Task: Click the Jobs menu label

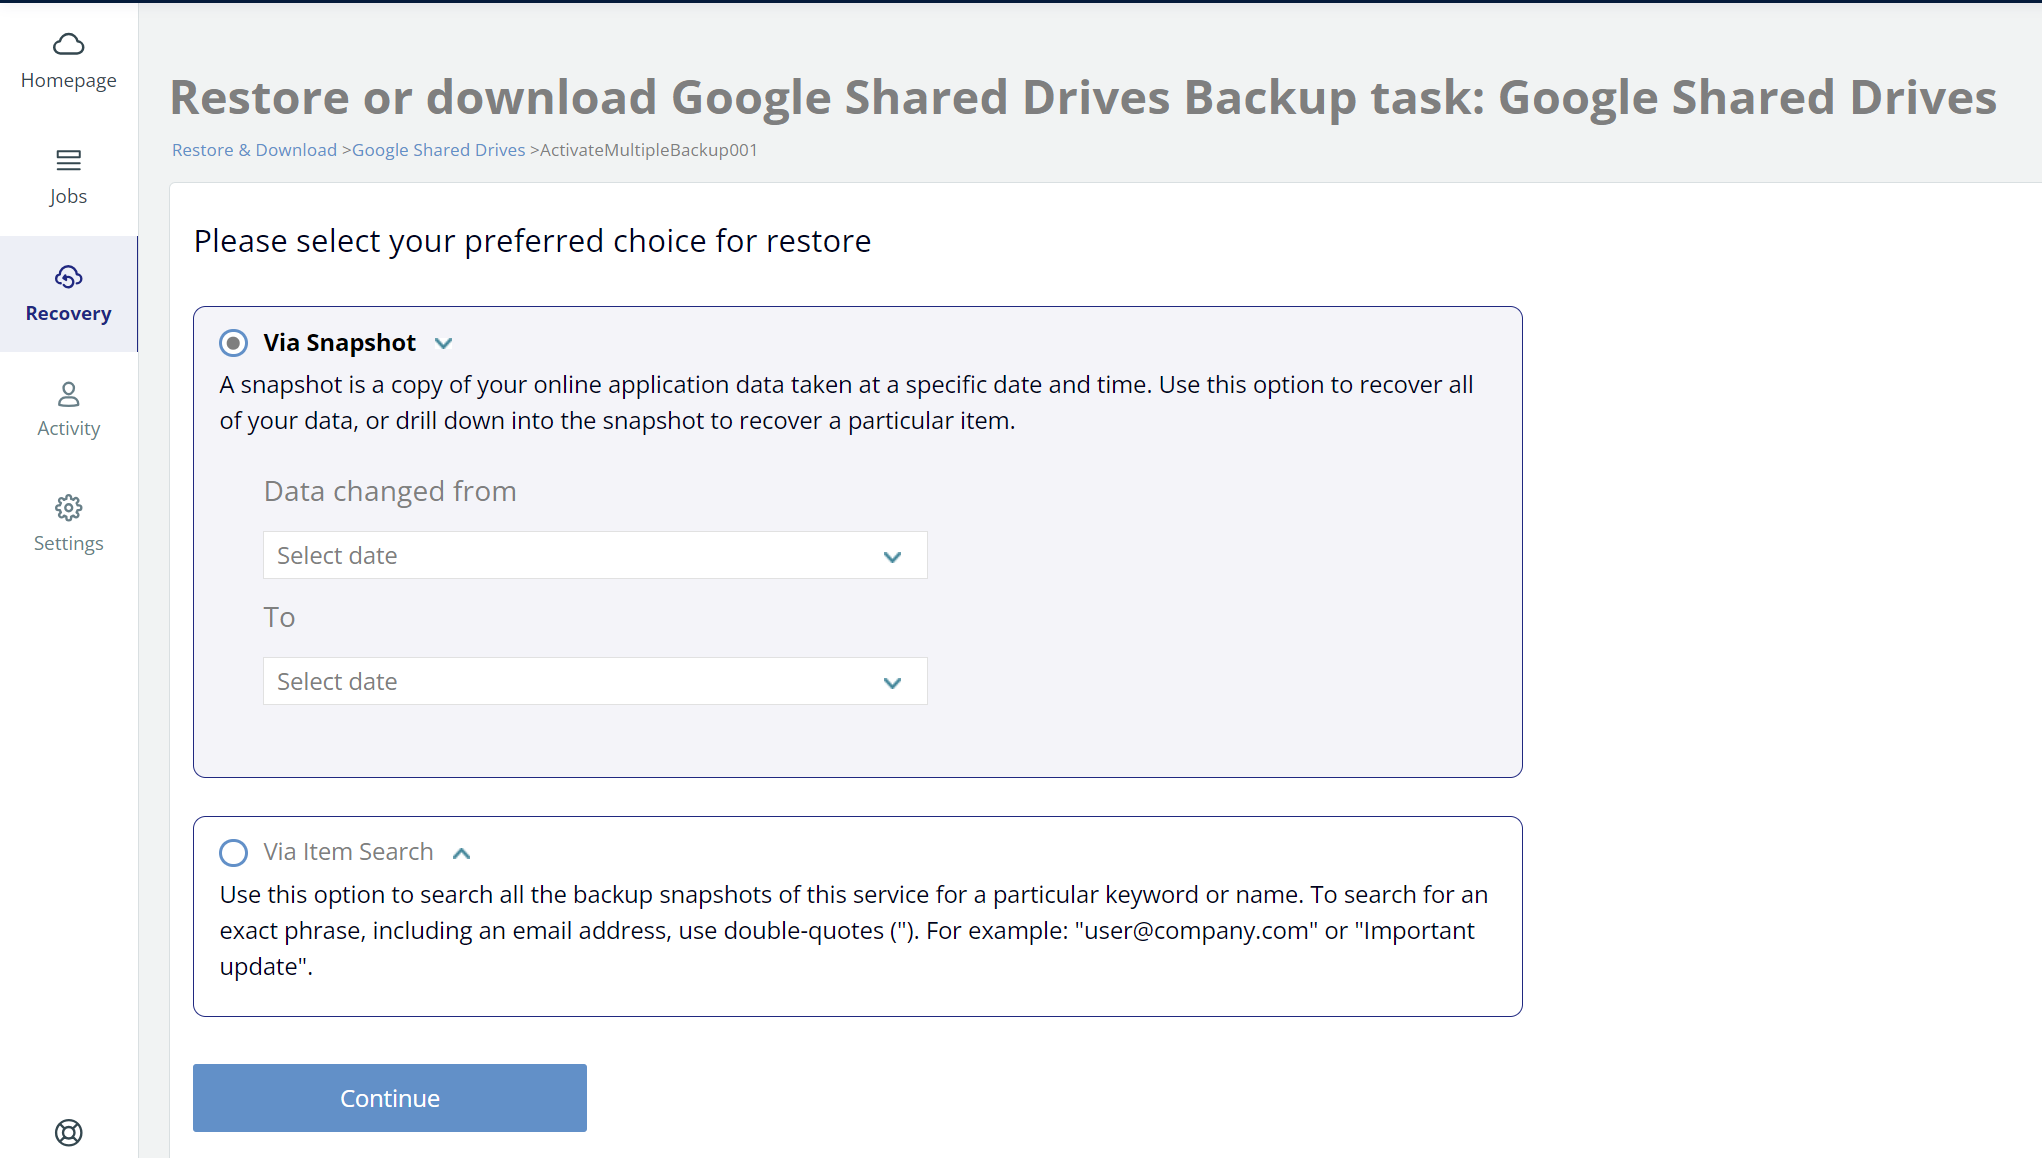Action: [68, 196]
